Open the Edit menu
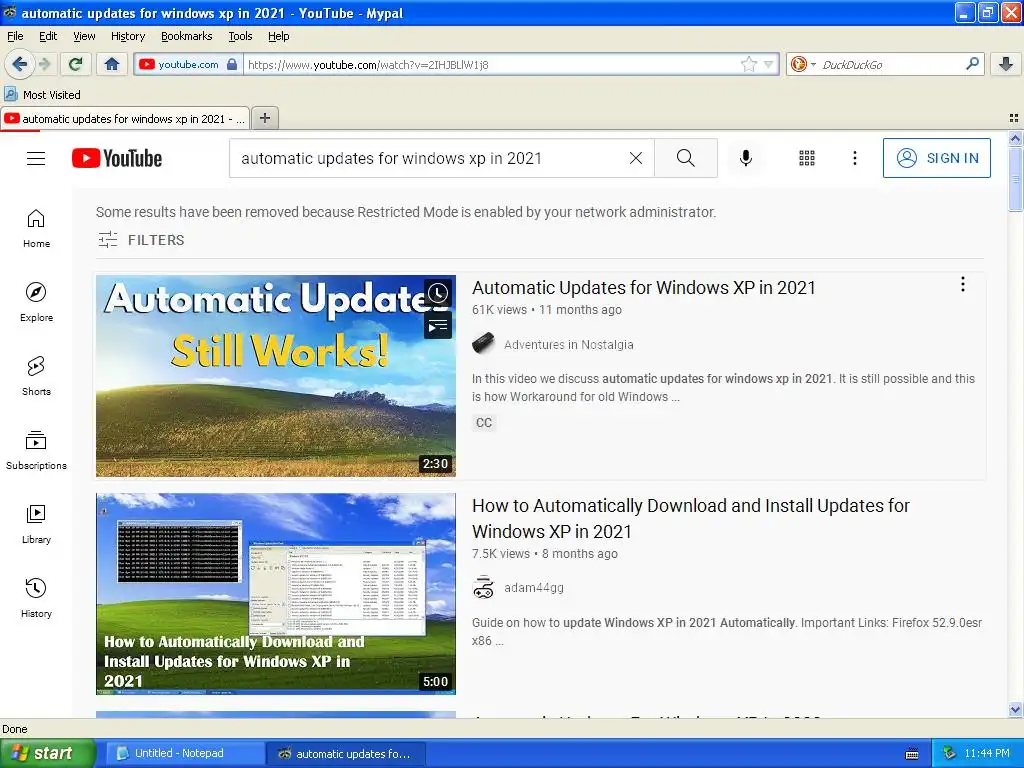 pyautogui.click(x=48, y=36)
